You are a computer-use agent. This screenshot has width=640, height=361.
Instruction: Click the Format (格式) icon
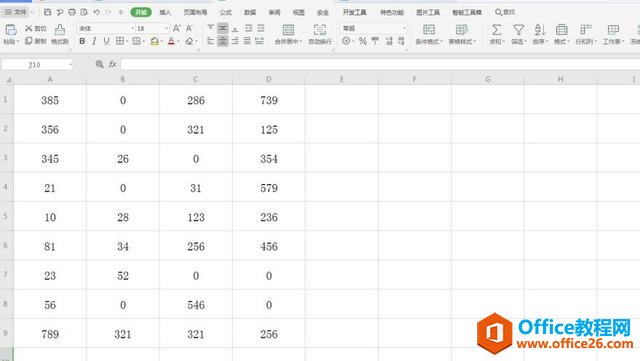point(562,30)
